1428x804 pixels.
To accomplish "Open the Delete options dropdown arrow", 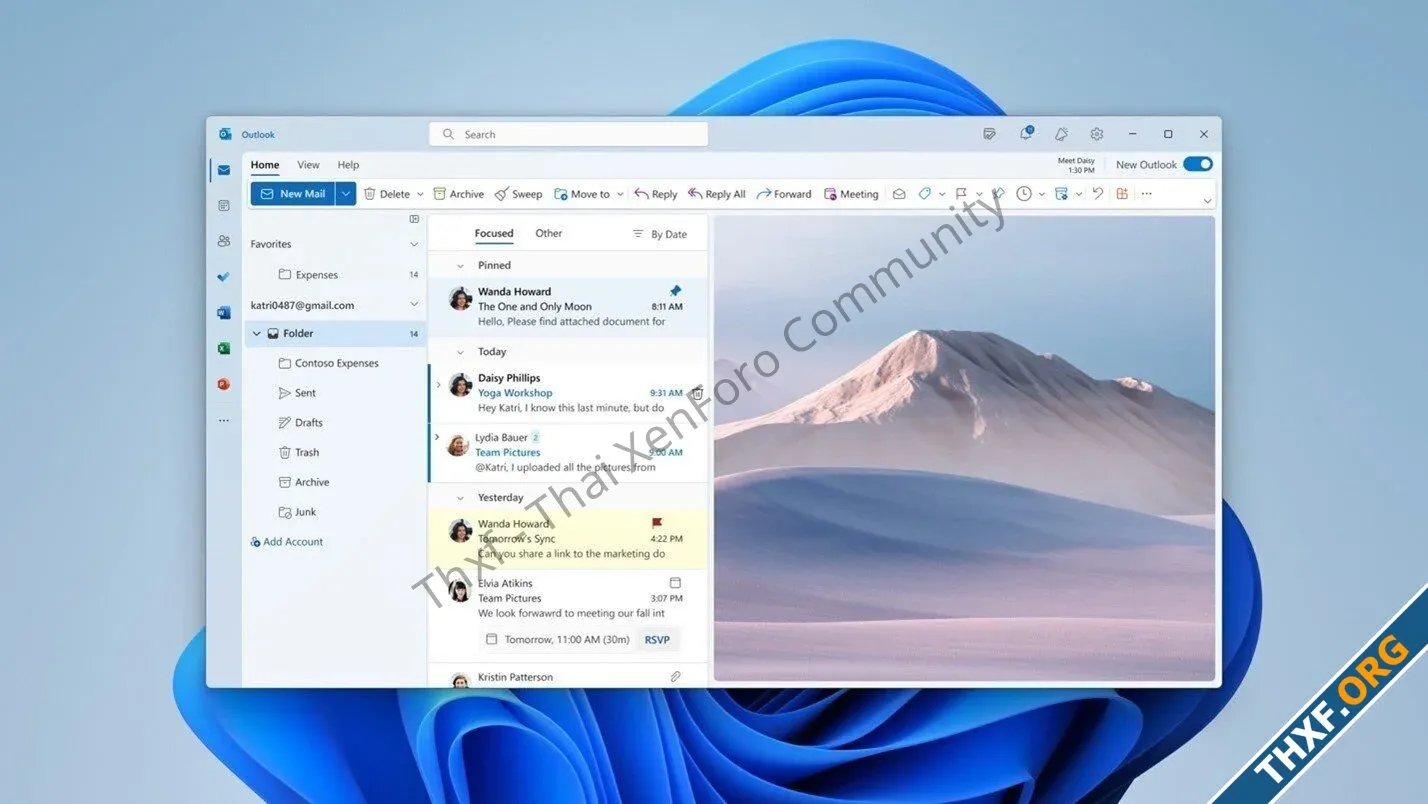I will [x=420, y=195].
